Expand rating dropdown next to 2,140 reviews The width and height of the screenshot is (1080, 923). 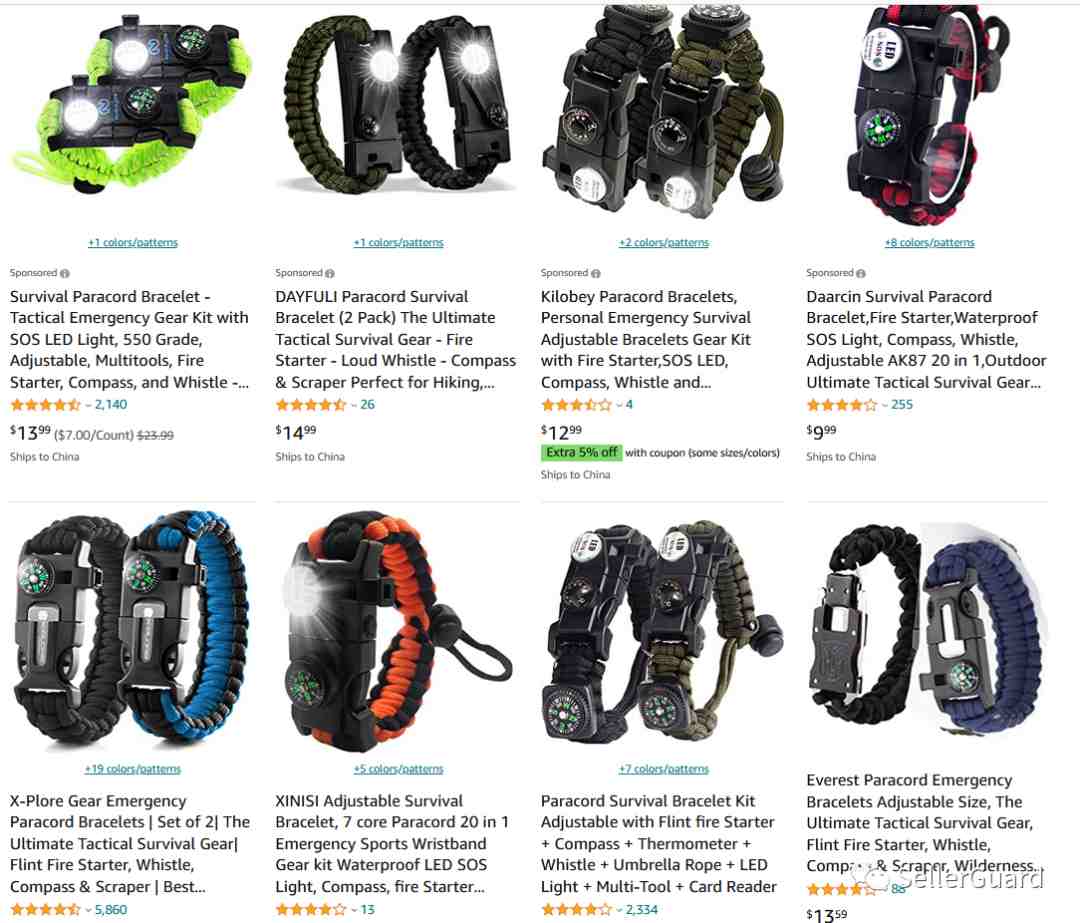pyautogui.click(x=88, y=405)
